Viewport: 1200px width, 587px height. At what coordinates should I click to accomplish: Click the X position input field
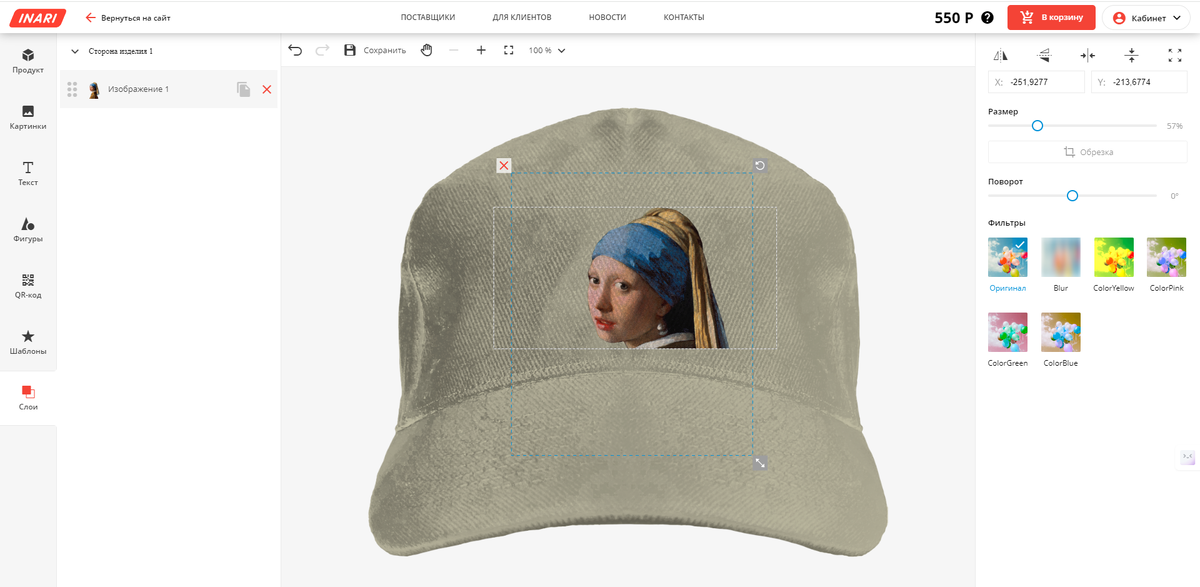pyautogui.click(x=1036, y=82)
